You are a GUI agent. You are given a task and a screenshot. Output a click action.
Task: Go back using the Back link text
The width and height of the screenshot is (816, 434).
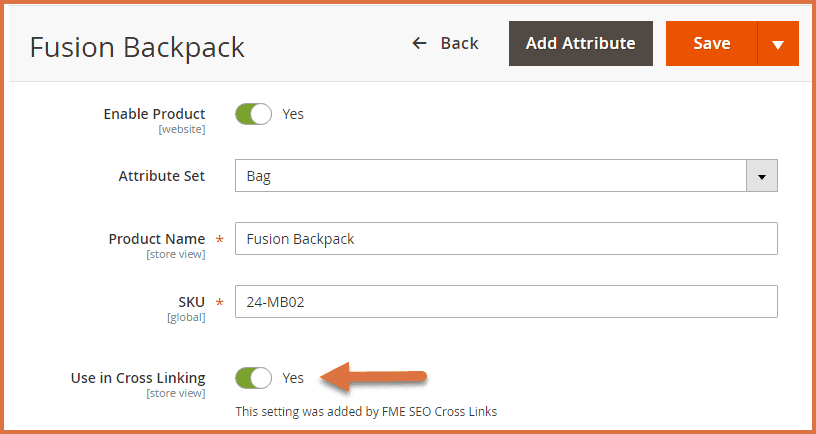point(459,43)
